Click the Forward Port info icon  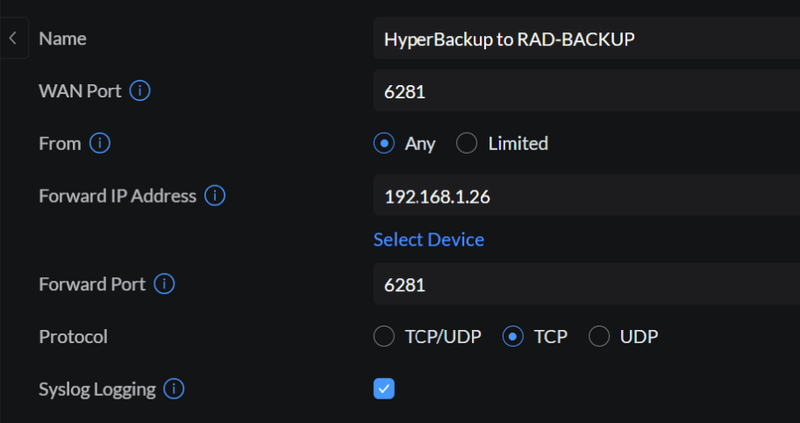click(165, 285)
